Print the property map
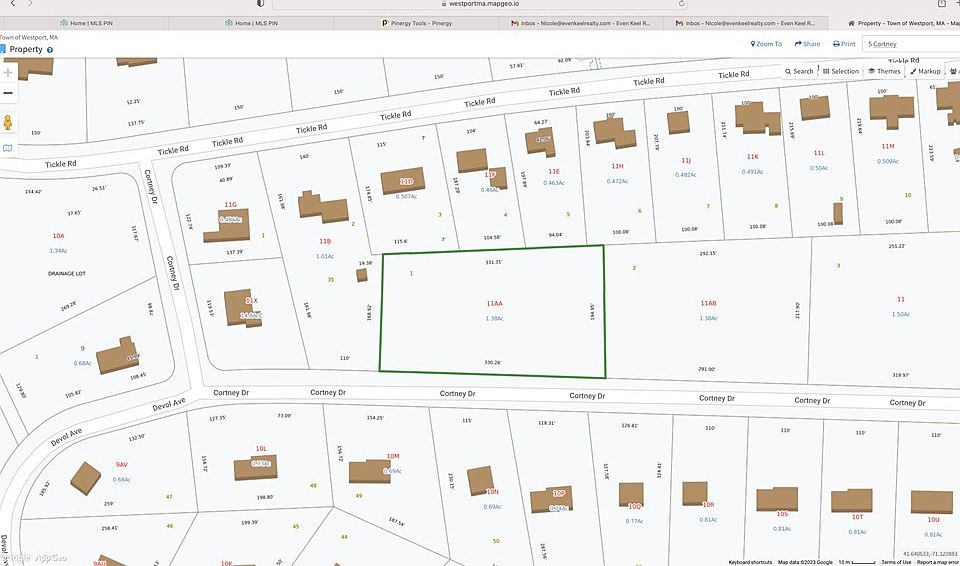The image size is (960, 566). pyautogui.click(x=844, y=44)
